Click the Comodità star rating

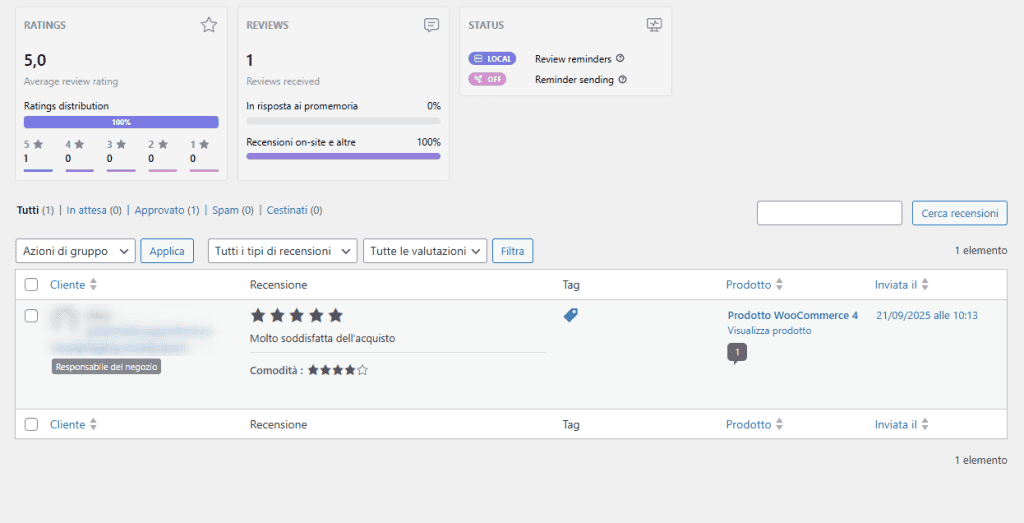[x=338, y=370]
